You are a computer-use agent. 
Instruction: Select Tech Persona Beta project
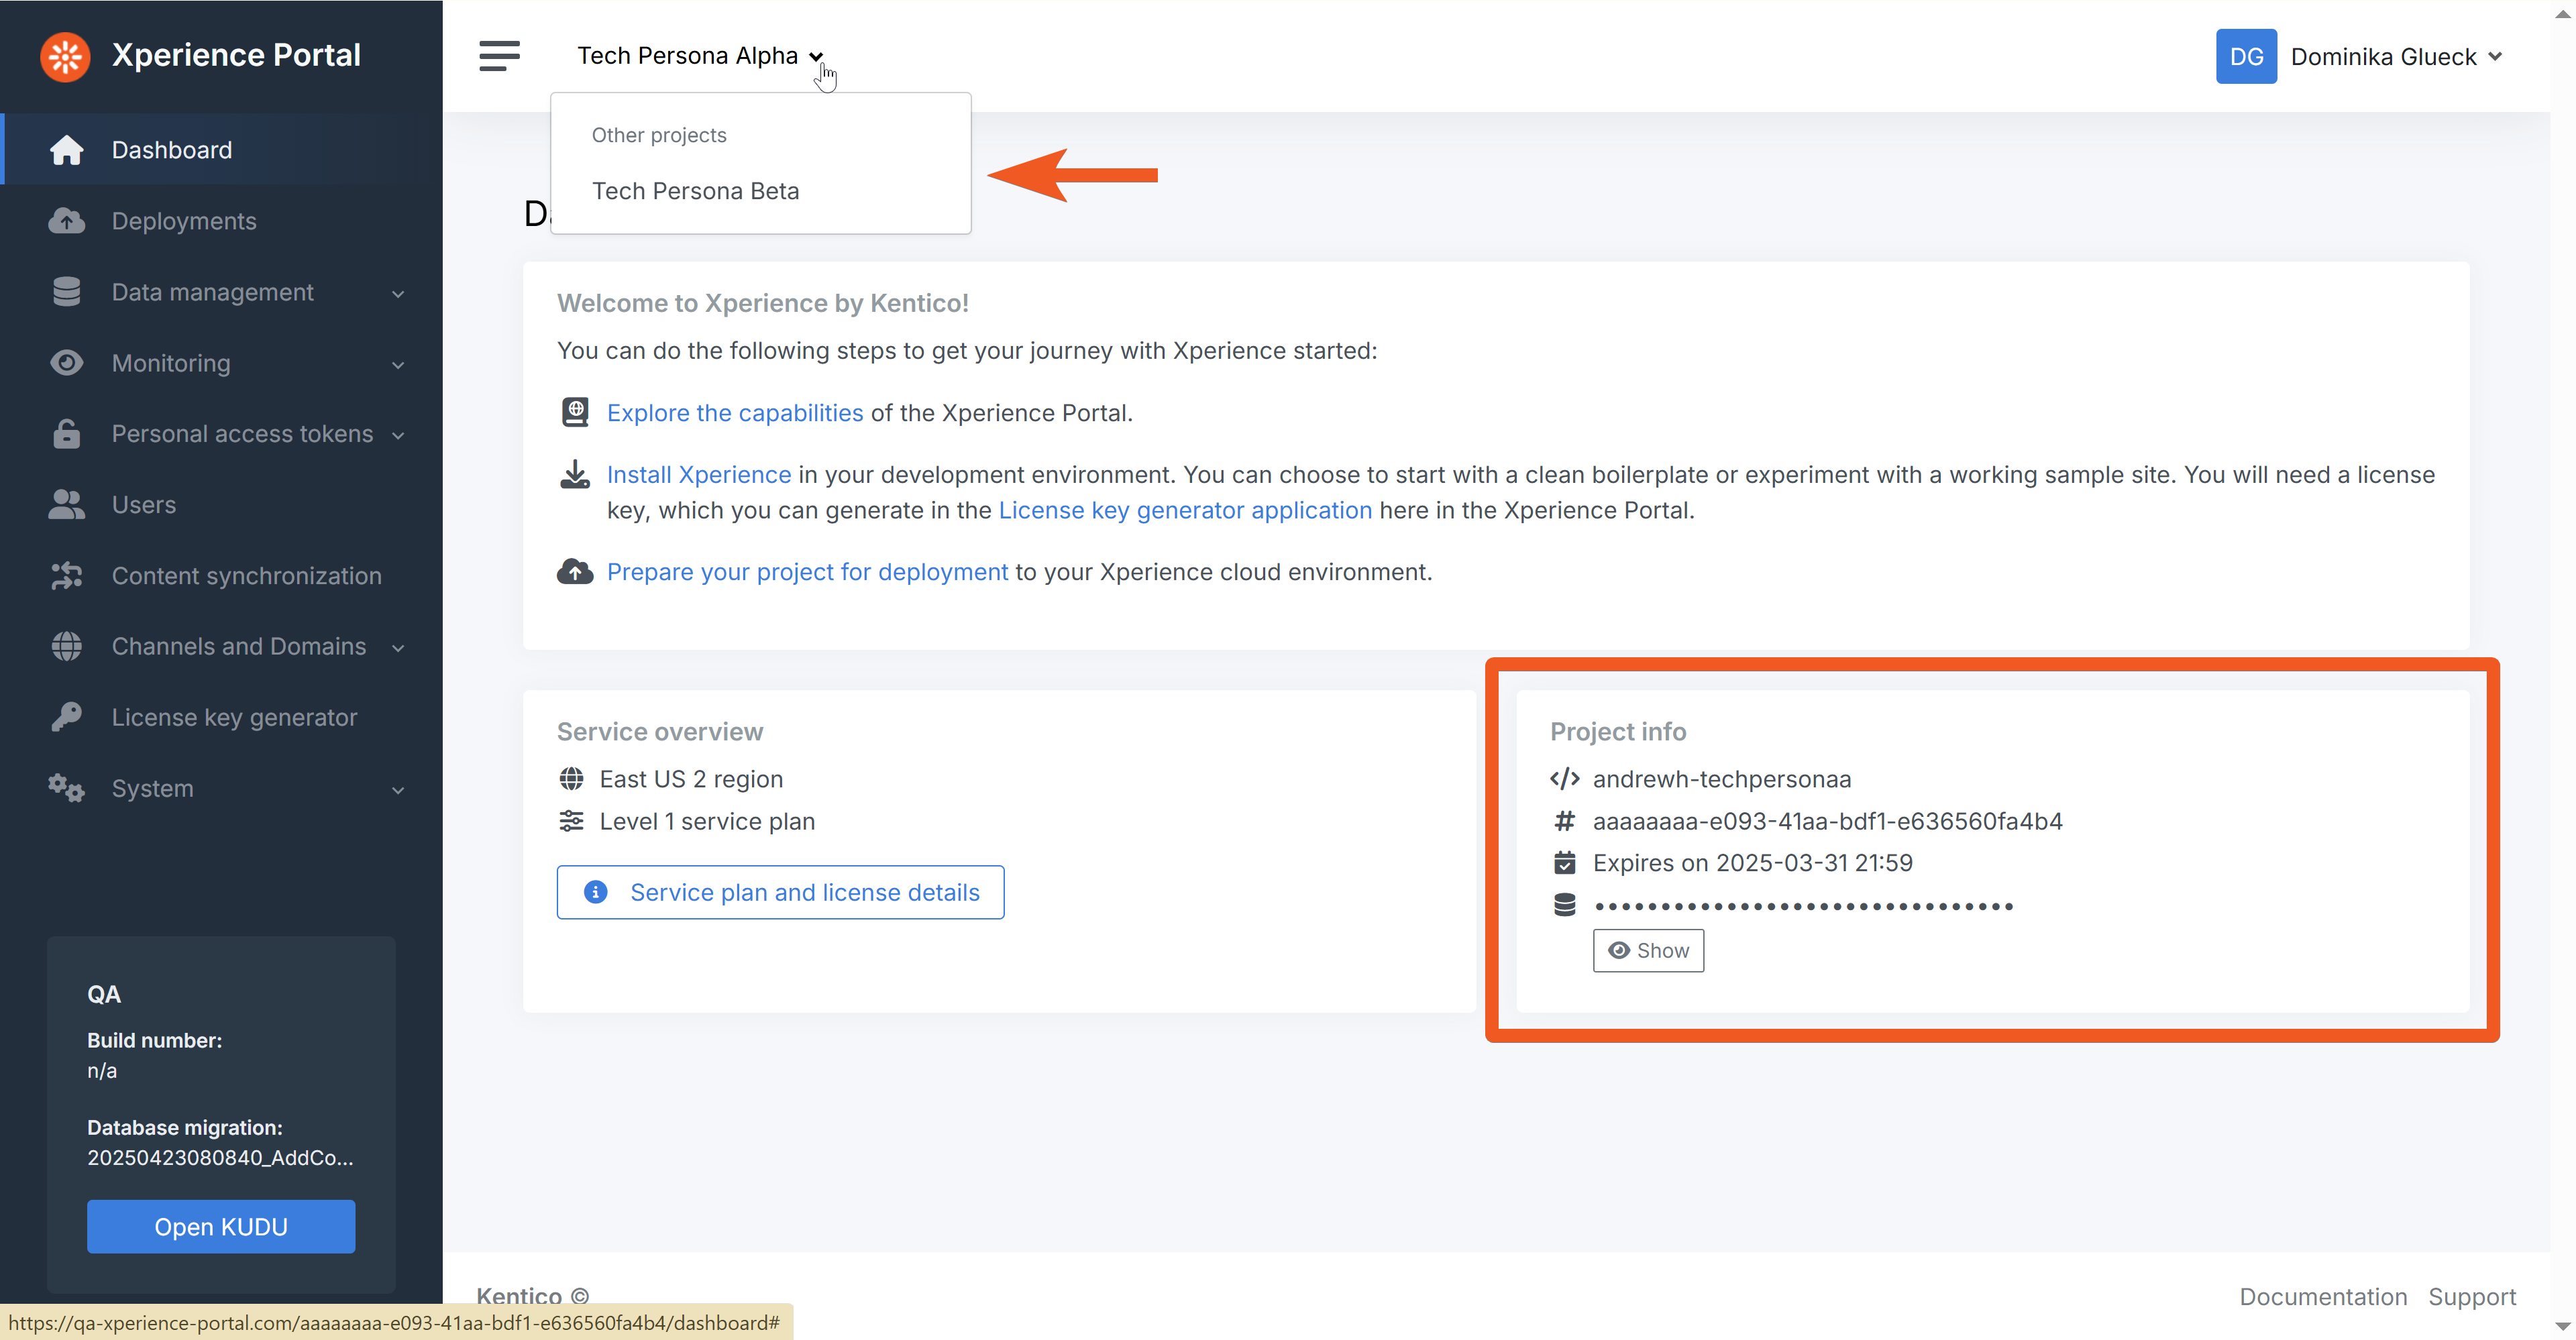point(695,191)
